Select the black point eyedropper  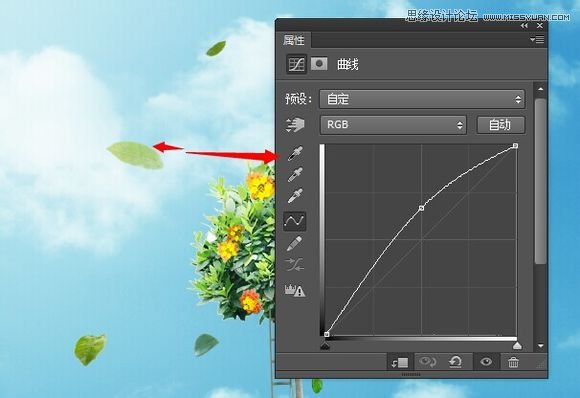pyautogui.click(x=295, y=154)
